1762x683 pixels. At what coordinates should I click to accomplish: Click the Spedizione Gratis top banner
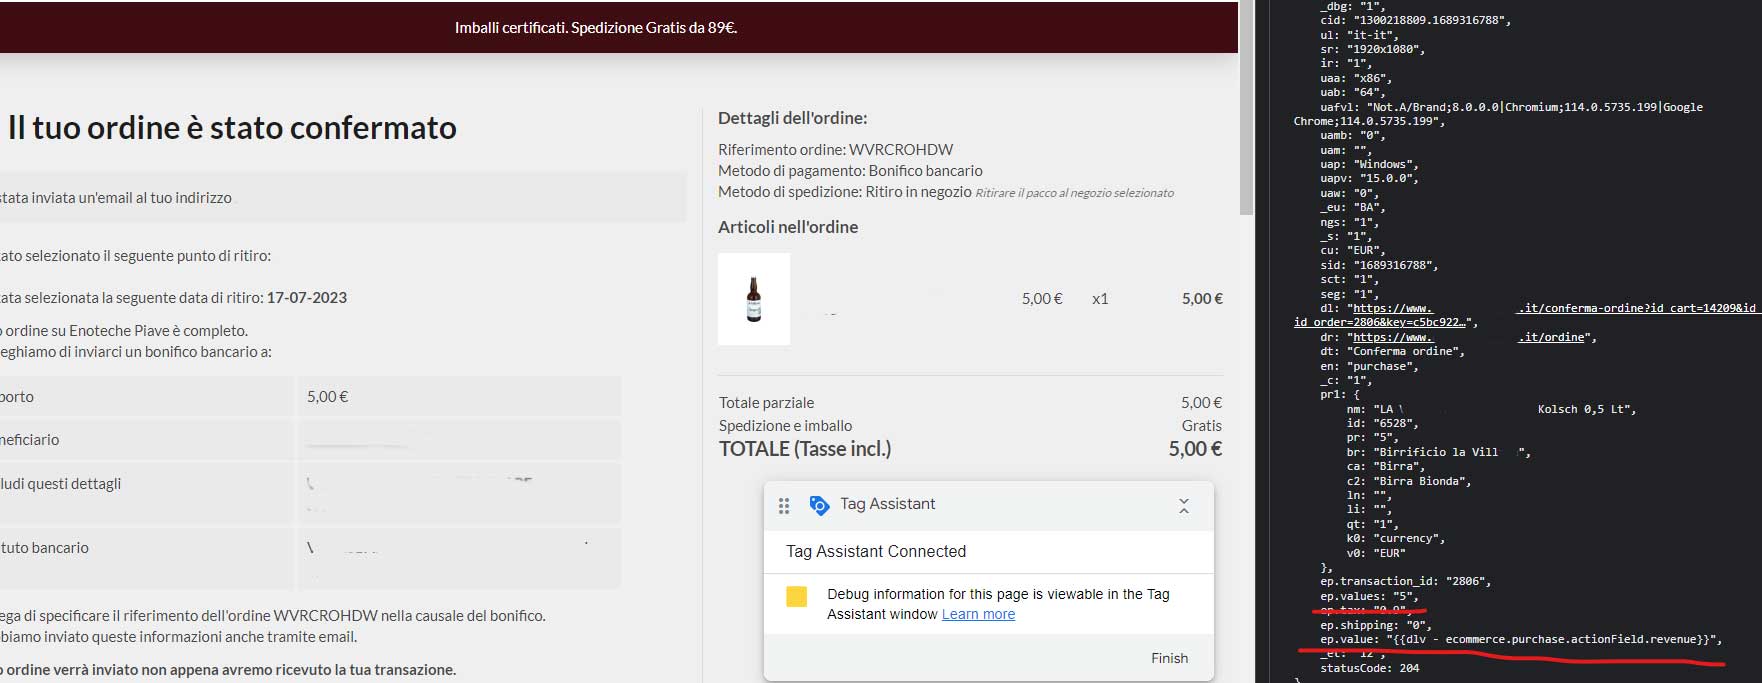[596, 28]
